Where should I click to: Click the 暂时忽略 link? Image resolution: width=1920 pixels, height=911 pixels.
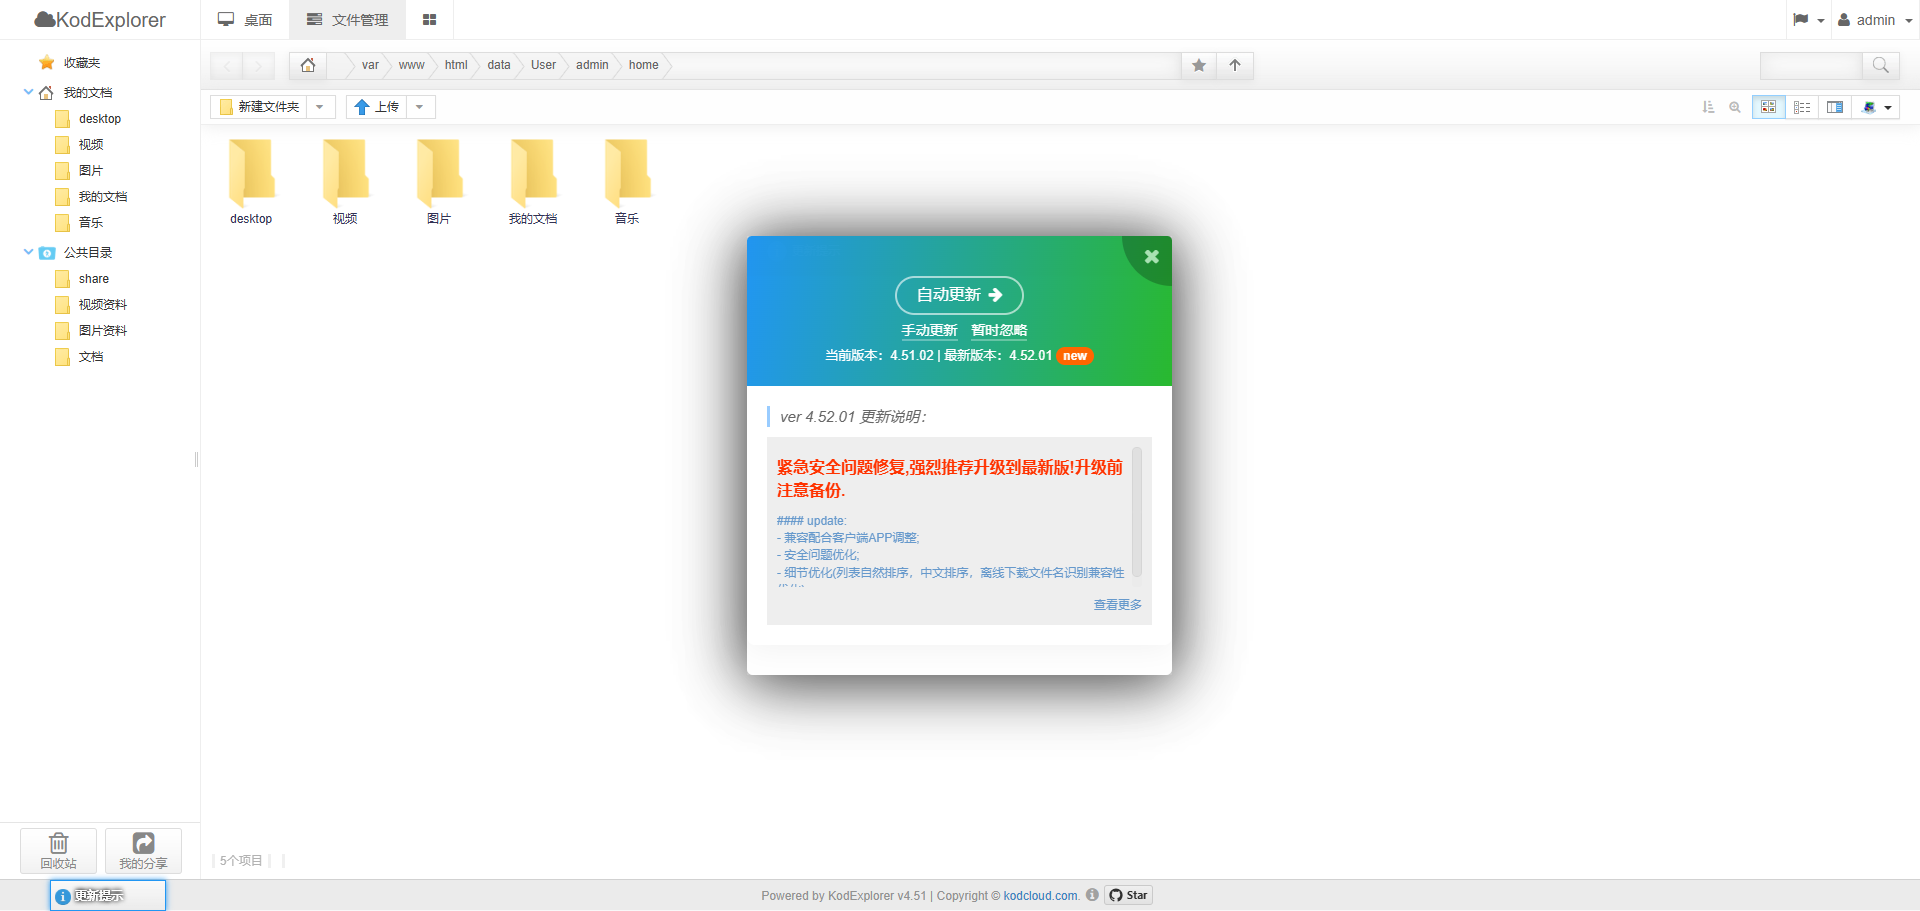(x=999, y=330)
